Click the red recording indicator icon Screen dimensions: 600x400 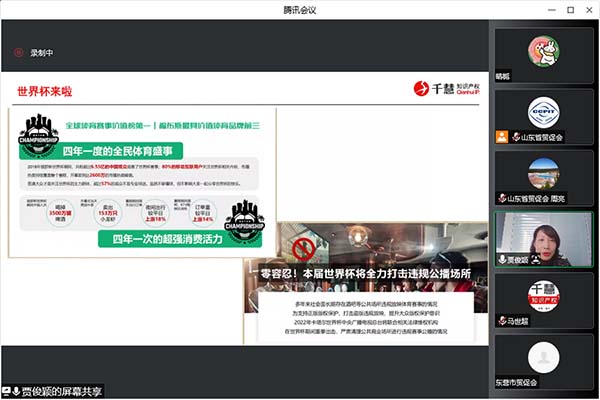pyautogui.click(x=18, y=53)
